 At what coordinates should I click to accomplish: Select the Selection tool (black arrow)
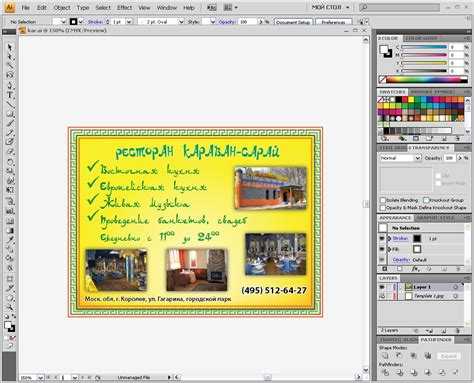click(x=10, y=47)
